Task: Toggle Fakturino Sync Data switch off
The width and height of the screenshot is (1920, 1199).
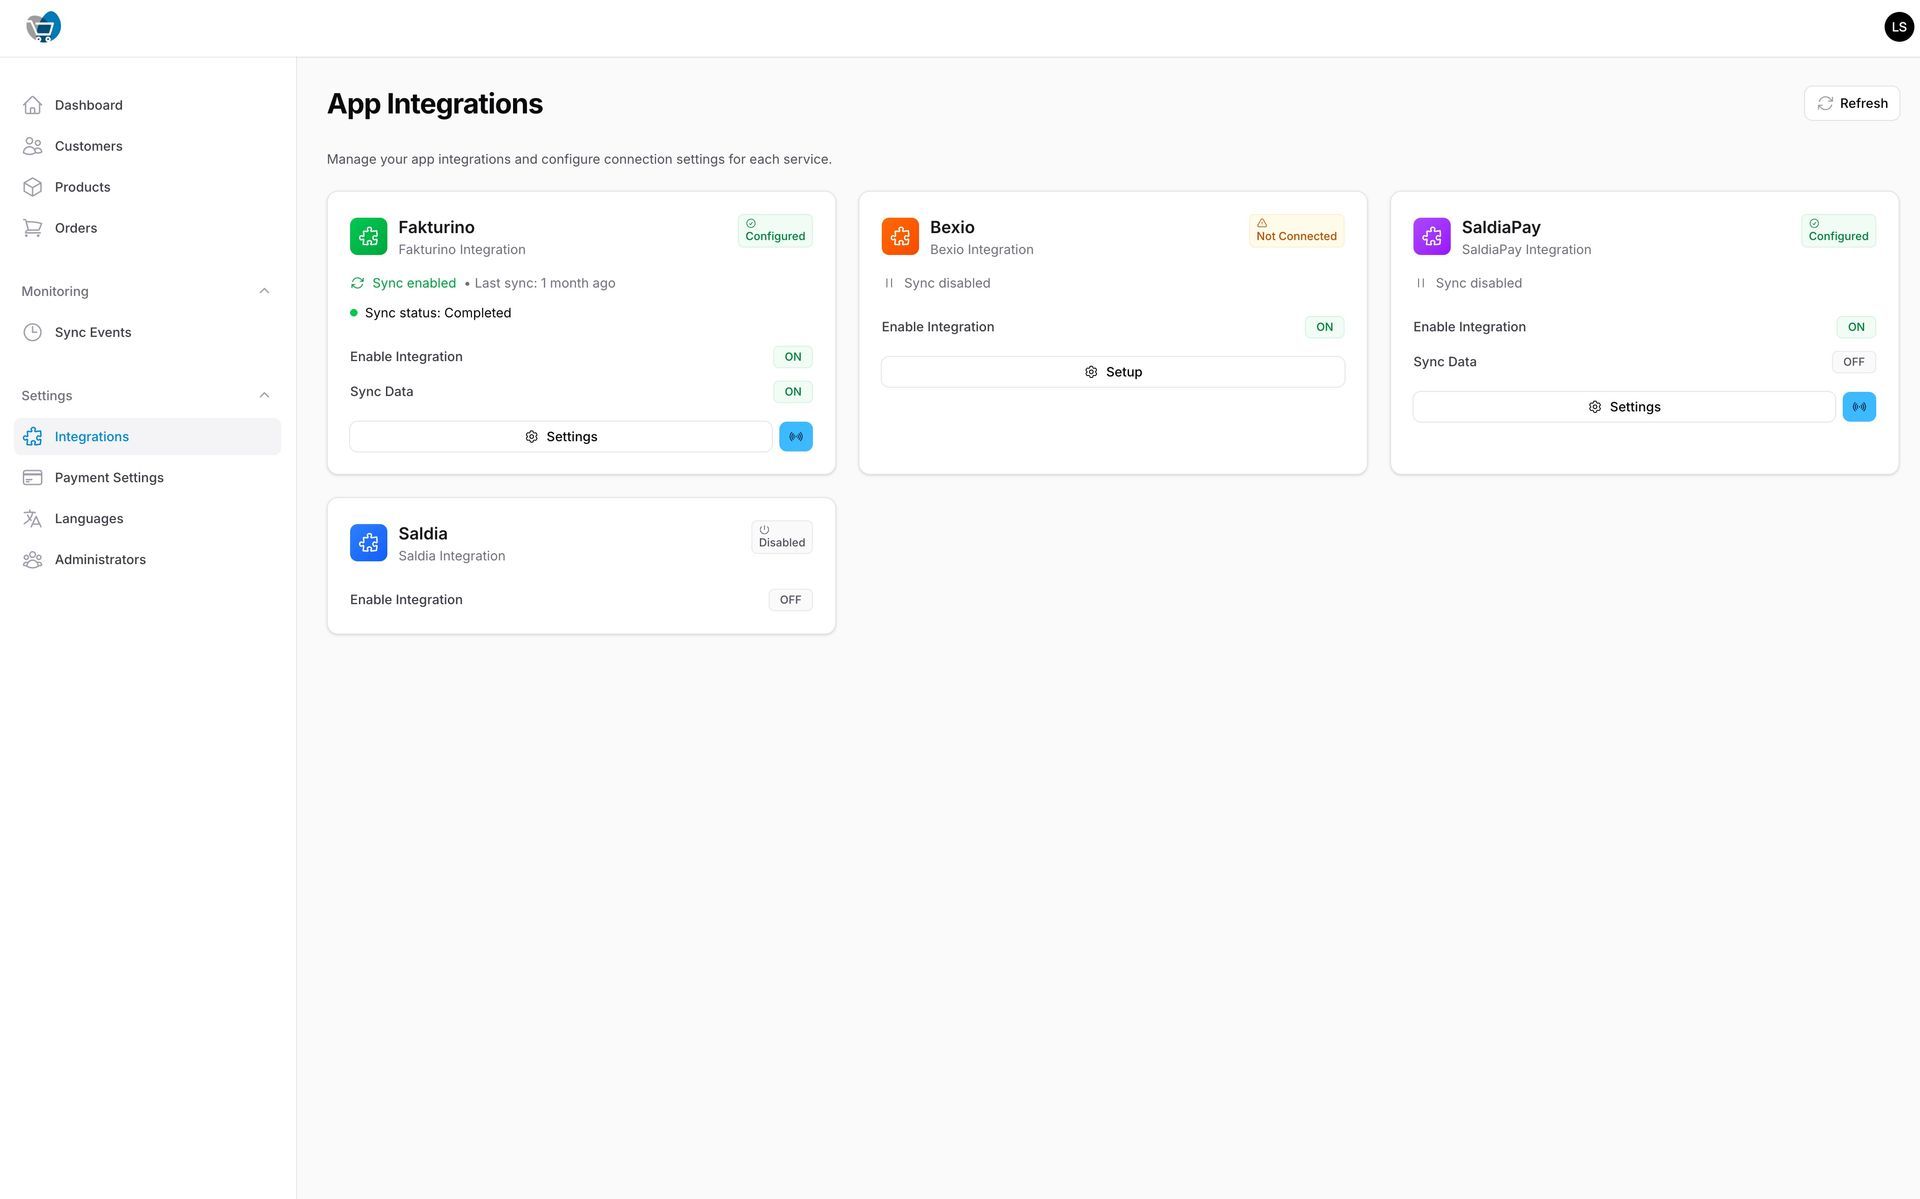Action: (x=792, y=392)
